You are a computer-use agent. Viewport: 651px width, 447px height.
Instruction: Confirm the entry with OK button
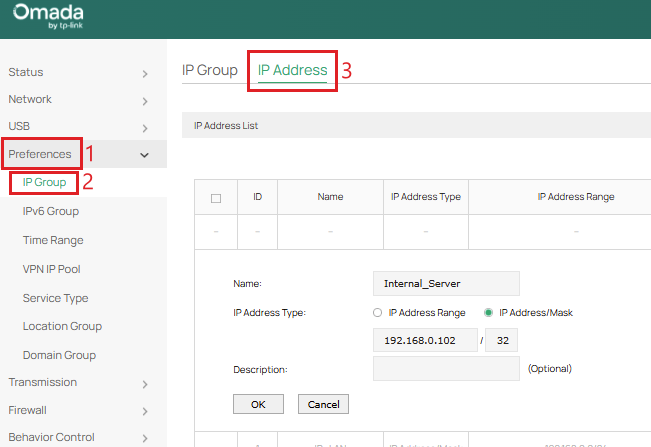click(258, 404)
